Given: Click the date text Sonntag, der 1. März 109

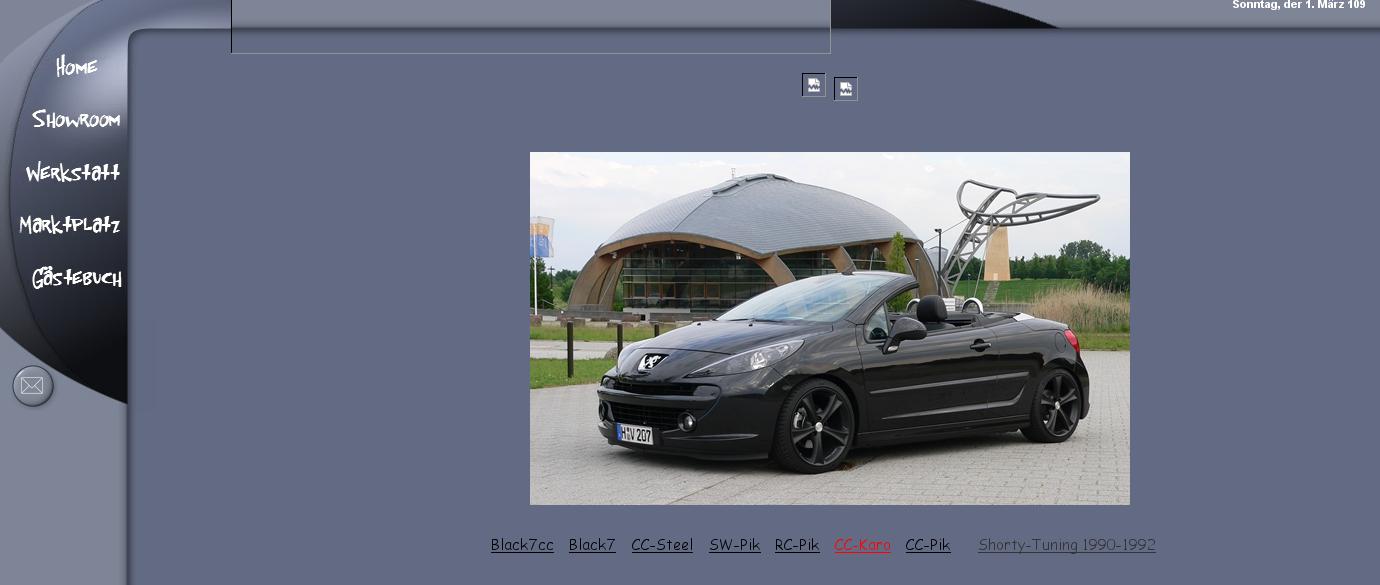Looking at the screenshot, I should point(1298,5).
